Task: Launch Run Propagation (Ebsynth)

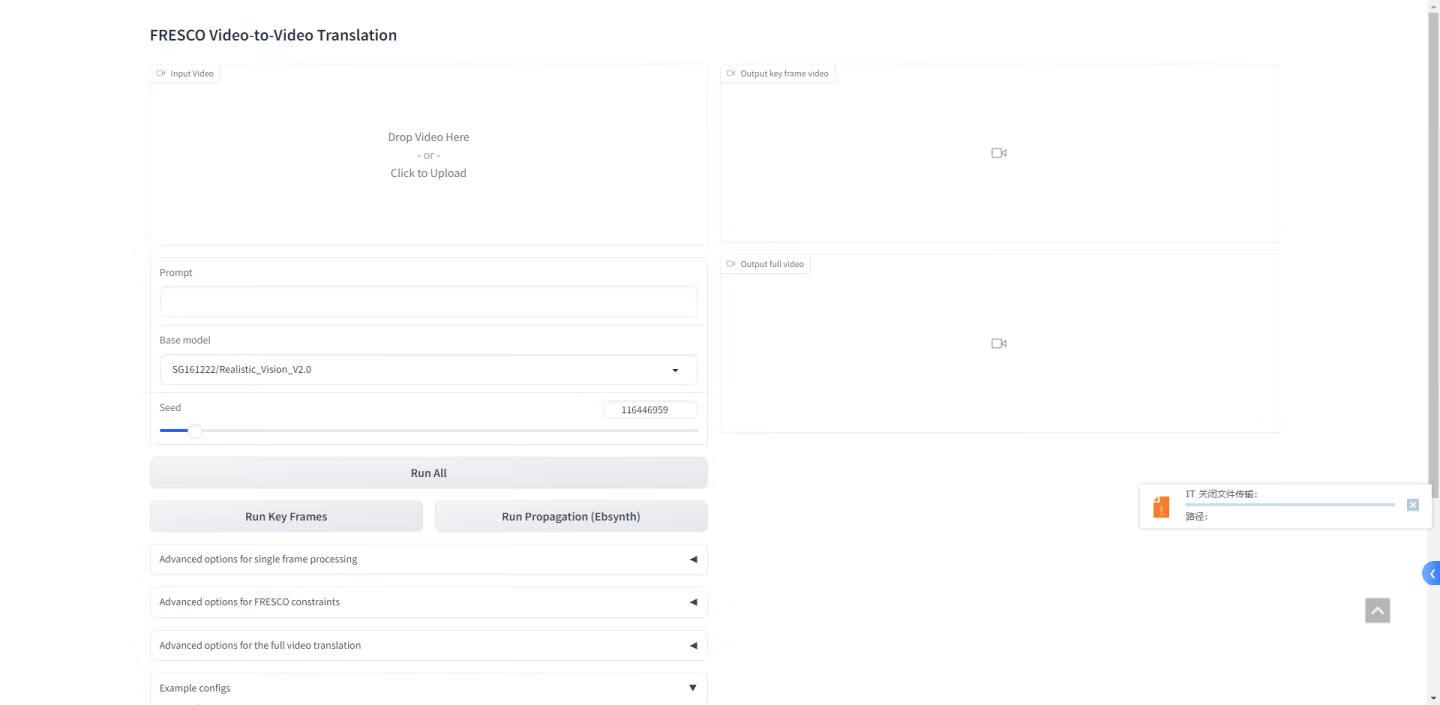Action: click(571, 516)
